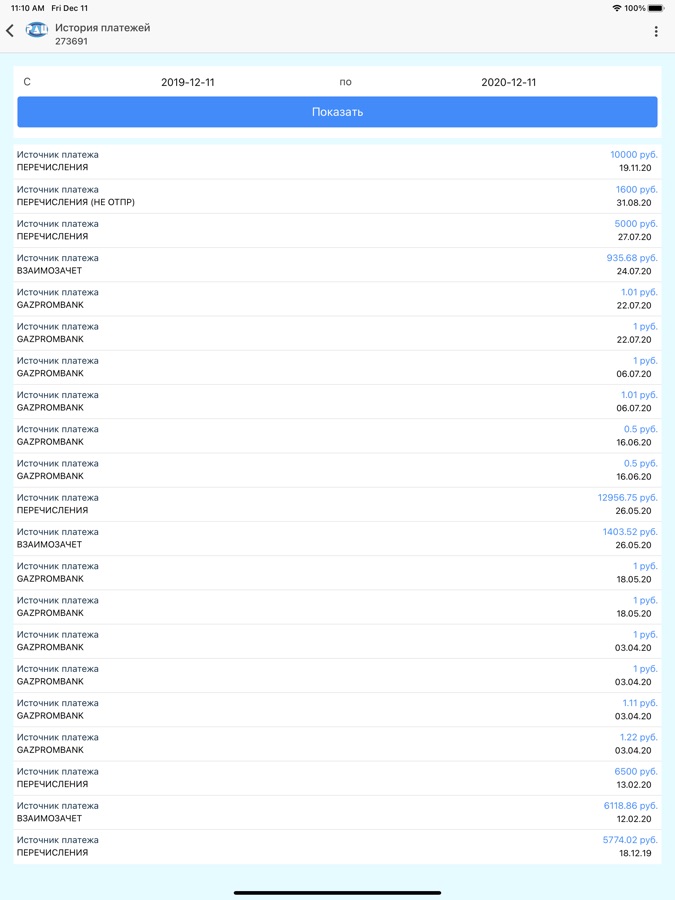This screenshot has height=900, width=675.
Task: Select the 935.68 руб. ВЗАИМОЗАЧЕТ payment
Action: (x=337, y=264)
